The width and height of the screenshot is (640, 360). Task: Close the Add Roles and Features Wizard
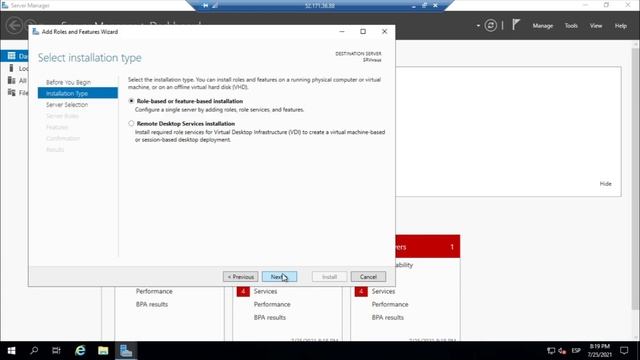click(384, 31)
